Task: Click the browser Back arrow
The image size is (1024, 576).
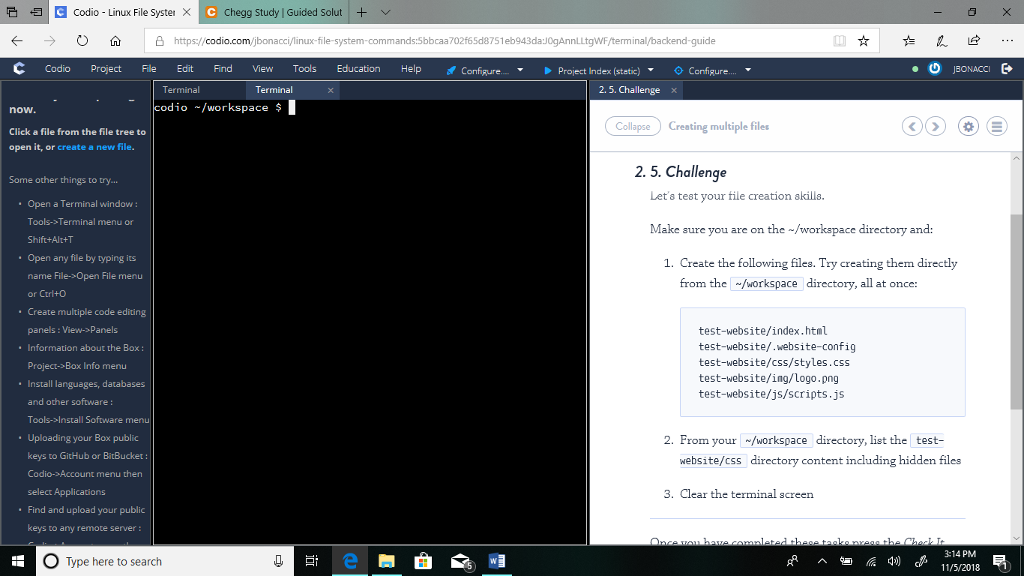Action: (x=17, y=40)
